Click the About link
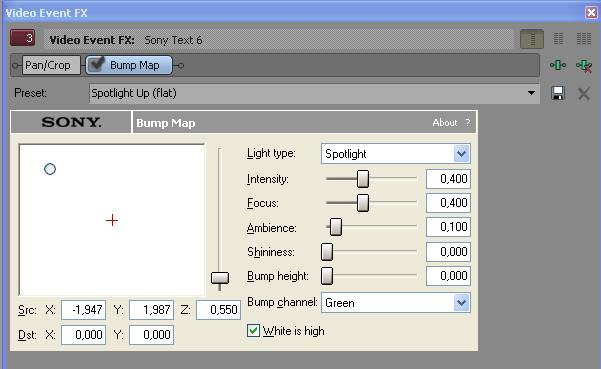The width and height of the screenshot is (601, 369). pos(445,123)
